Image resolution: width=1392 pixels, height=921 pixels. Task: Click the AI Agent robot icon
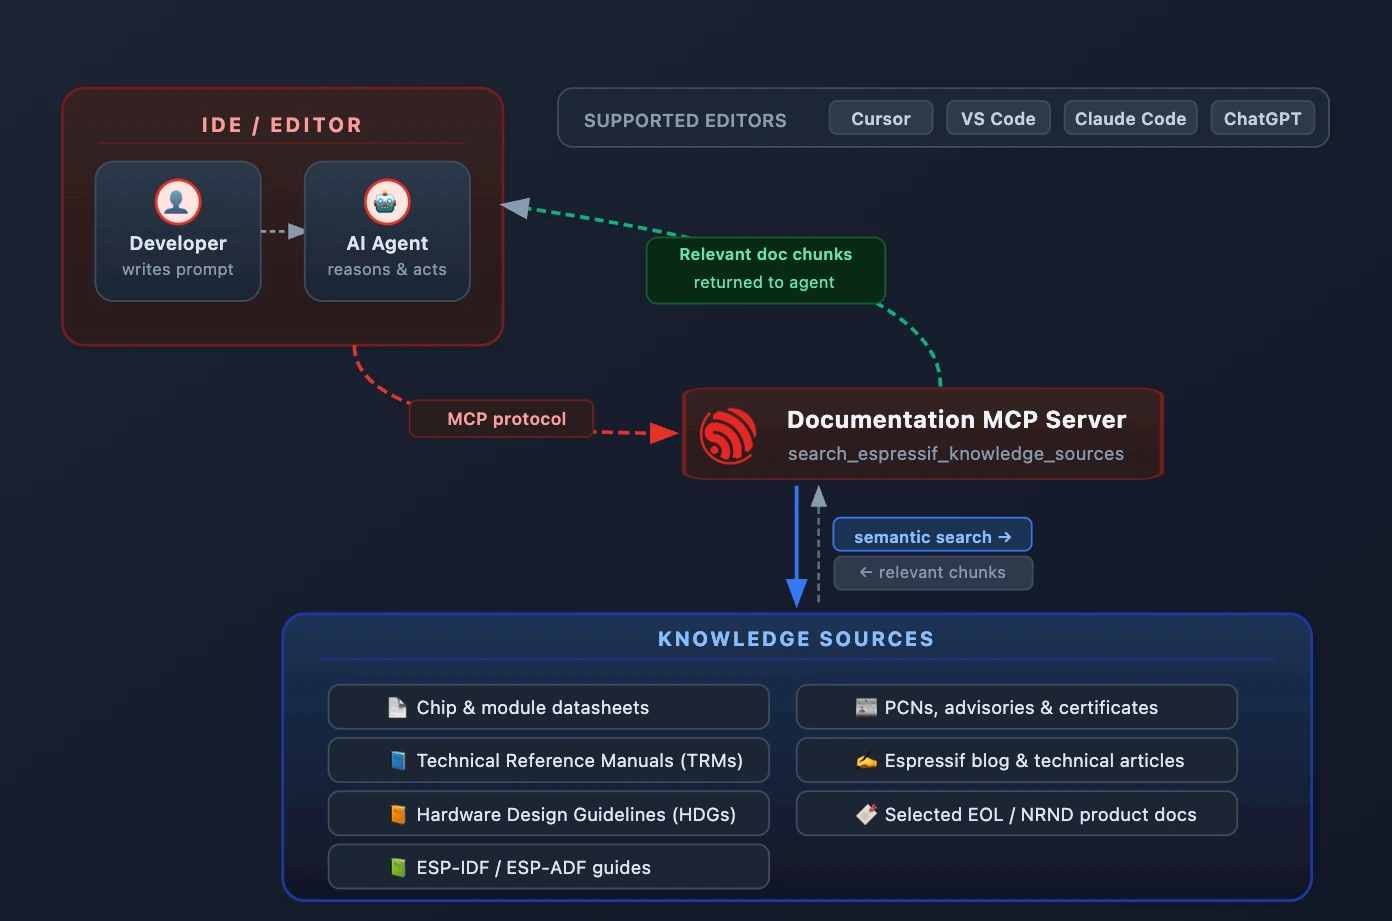387,202
